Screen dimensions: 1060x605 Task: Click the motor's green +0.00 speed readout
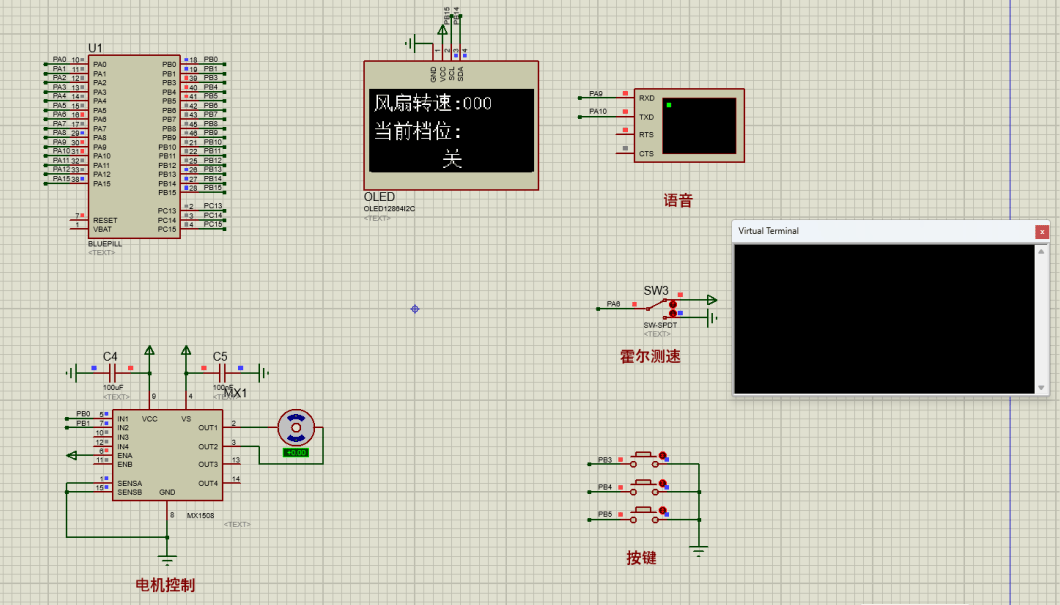click(x=296, y=453)
